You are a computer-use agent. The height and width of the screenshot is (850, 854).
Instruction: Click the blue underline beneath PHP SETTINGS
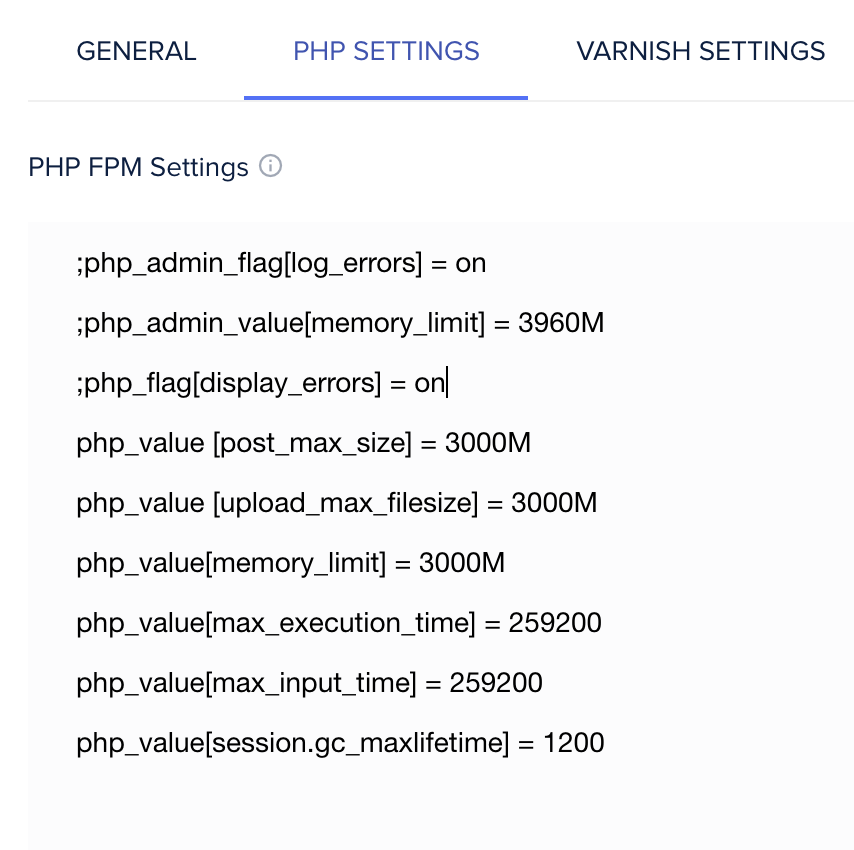click(x=385, y=97)
